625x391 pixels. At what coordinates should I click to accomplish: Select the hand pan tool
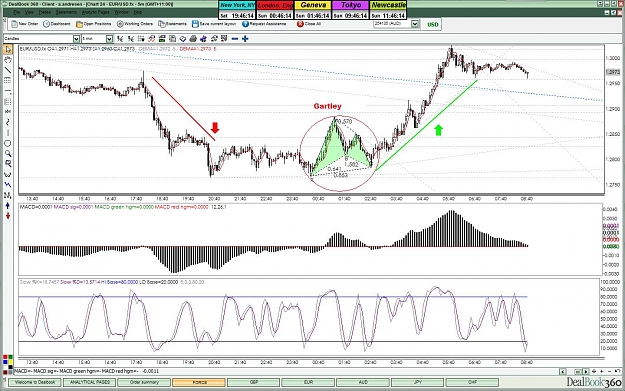point(8,60)
